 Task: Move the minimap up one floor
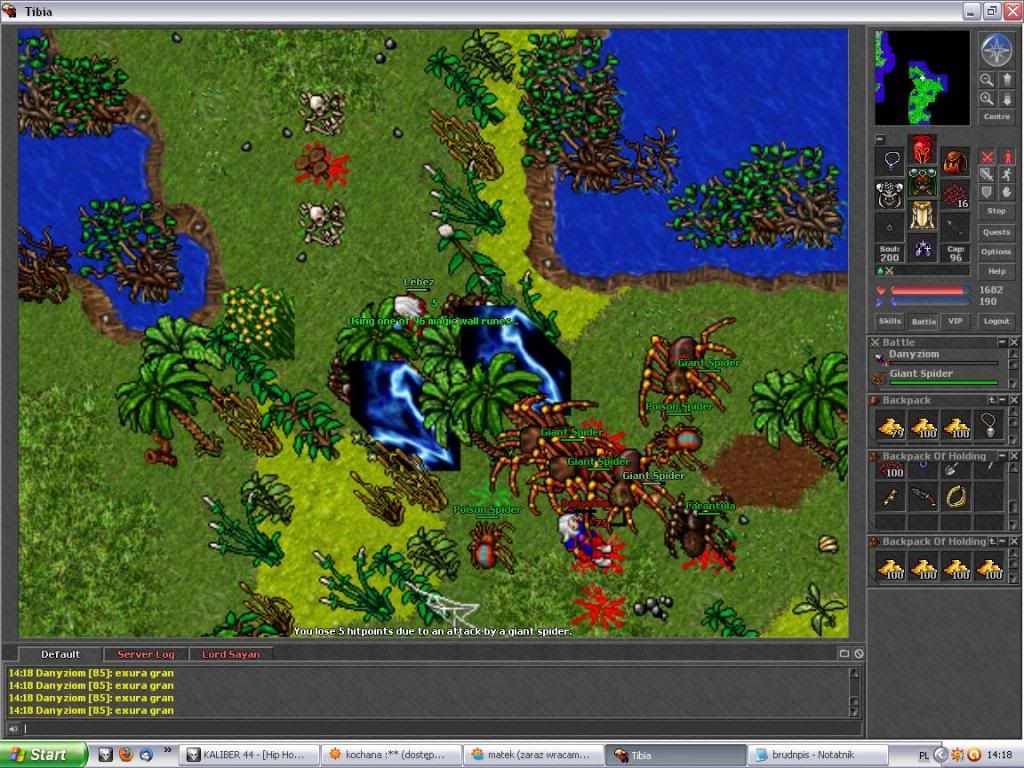coord(1007,80)
